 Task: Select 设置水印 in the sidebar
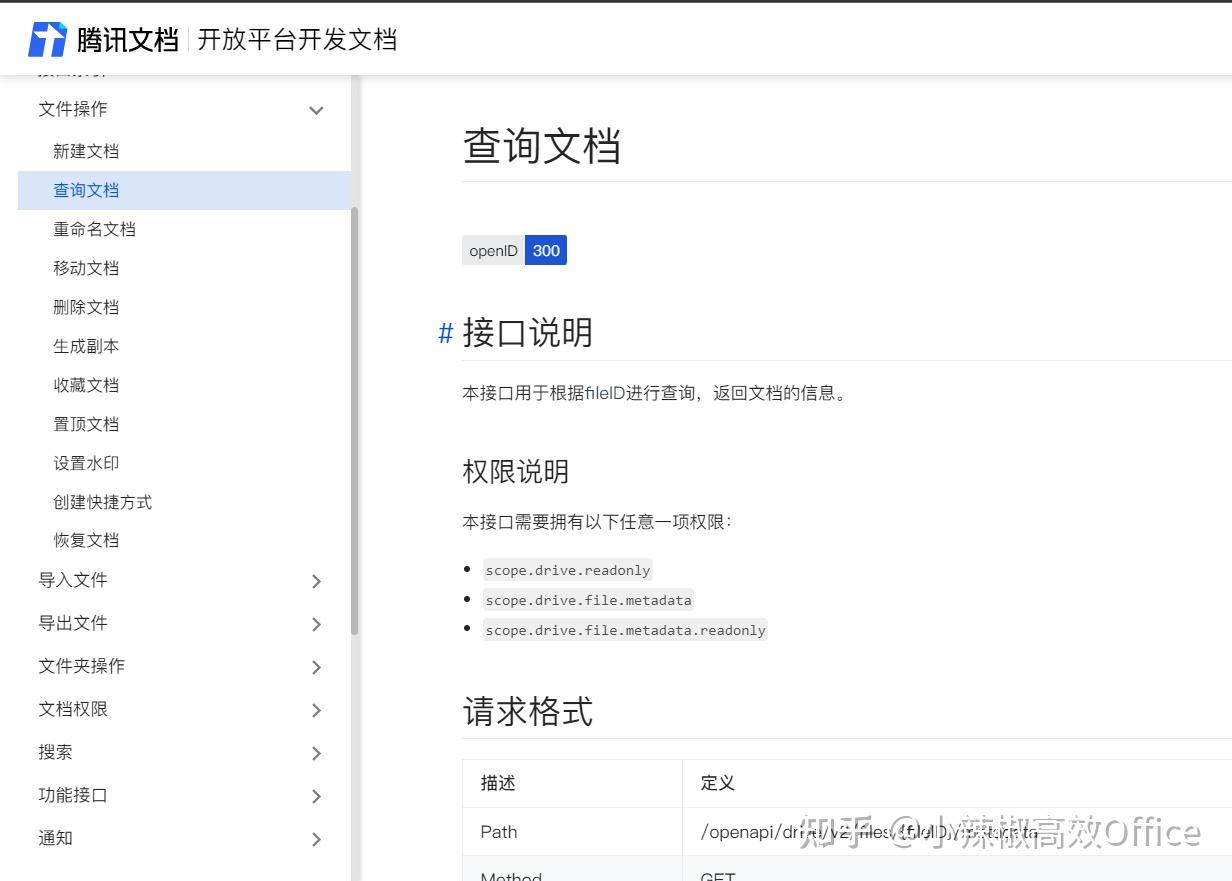point(86,463)
